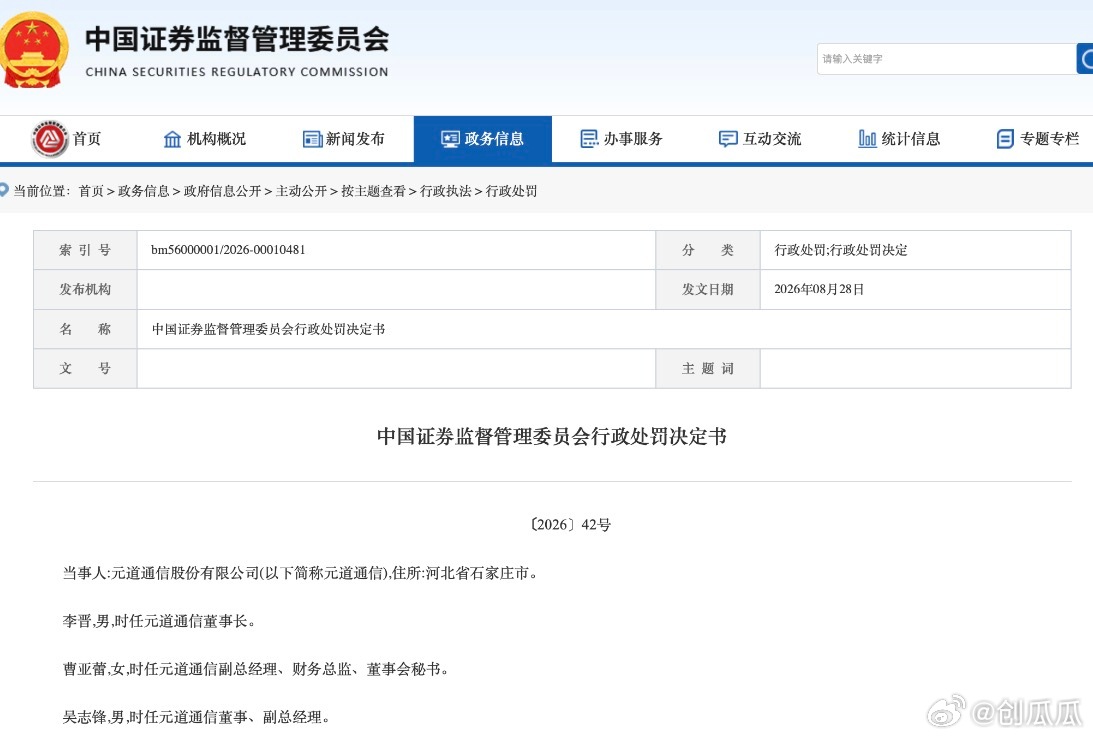The height and width of the screenshot is (738, 1093).
Task: Open the 互动交流 navigation tab
Action: (x=760, y=139)
